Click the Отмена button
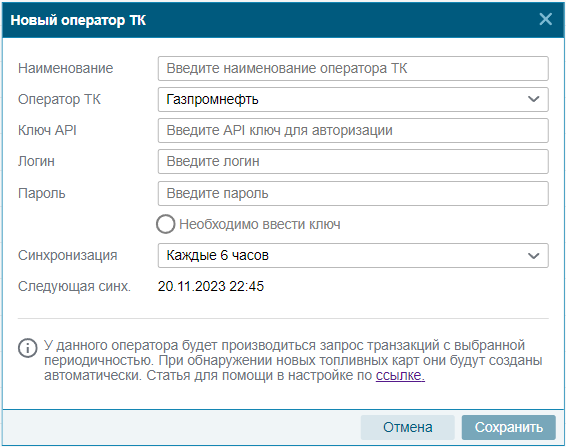The height and width of the screenshot is (447, 566). click(x=408, y=428)
